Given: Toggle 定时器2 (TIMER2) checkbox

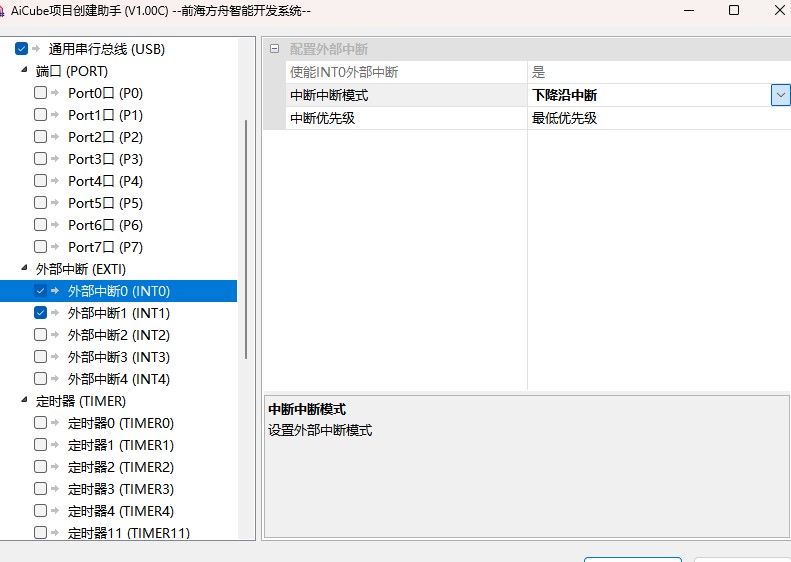Looking at the screenshot, I should tap(40, 467).
